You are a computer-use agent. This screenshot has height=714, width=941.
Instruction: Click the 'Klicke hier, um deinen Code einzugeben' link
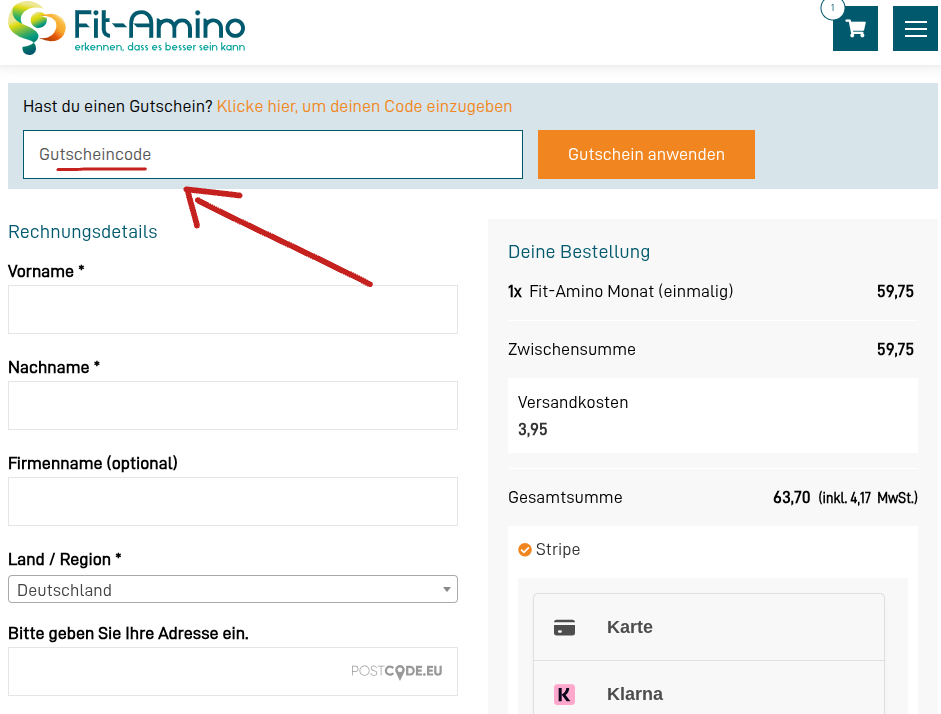coord(364,106)
